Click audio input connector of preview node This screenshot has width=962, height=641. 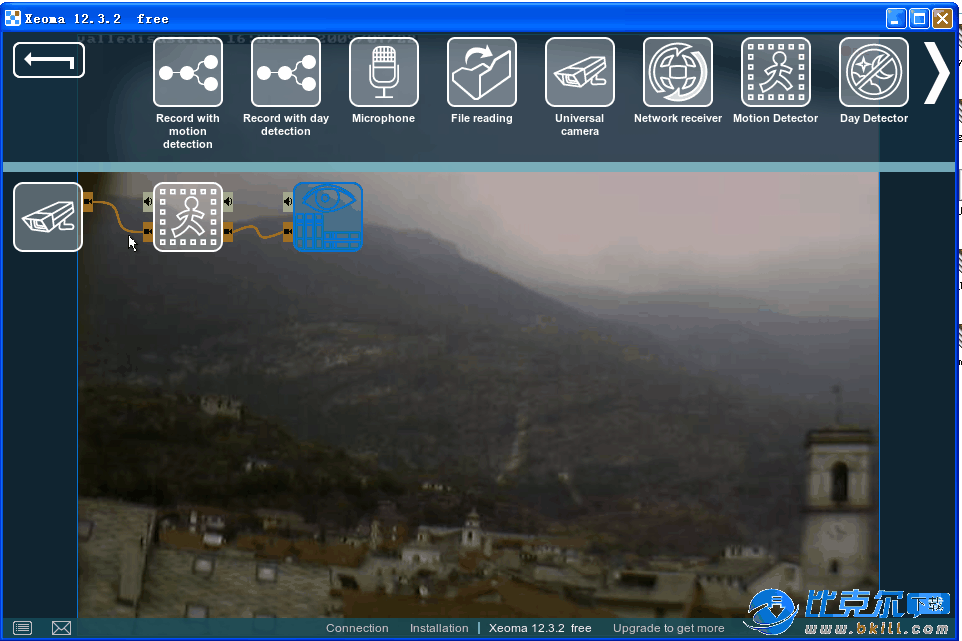[288, 201]
